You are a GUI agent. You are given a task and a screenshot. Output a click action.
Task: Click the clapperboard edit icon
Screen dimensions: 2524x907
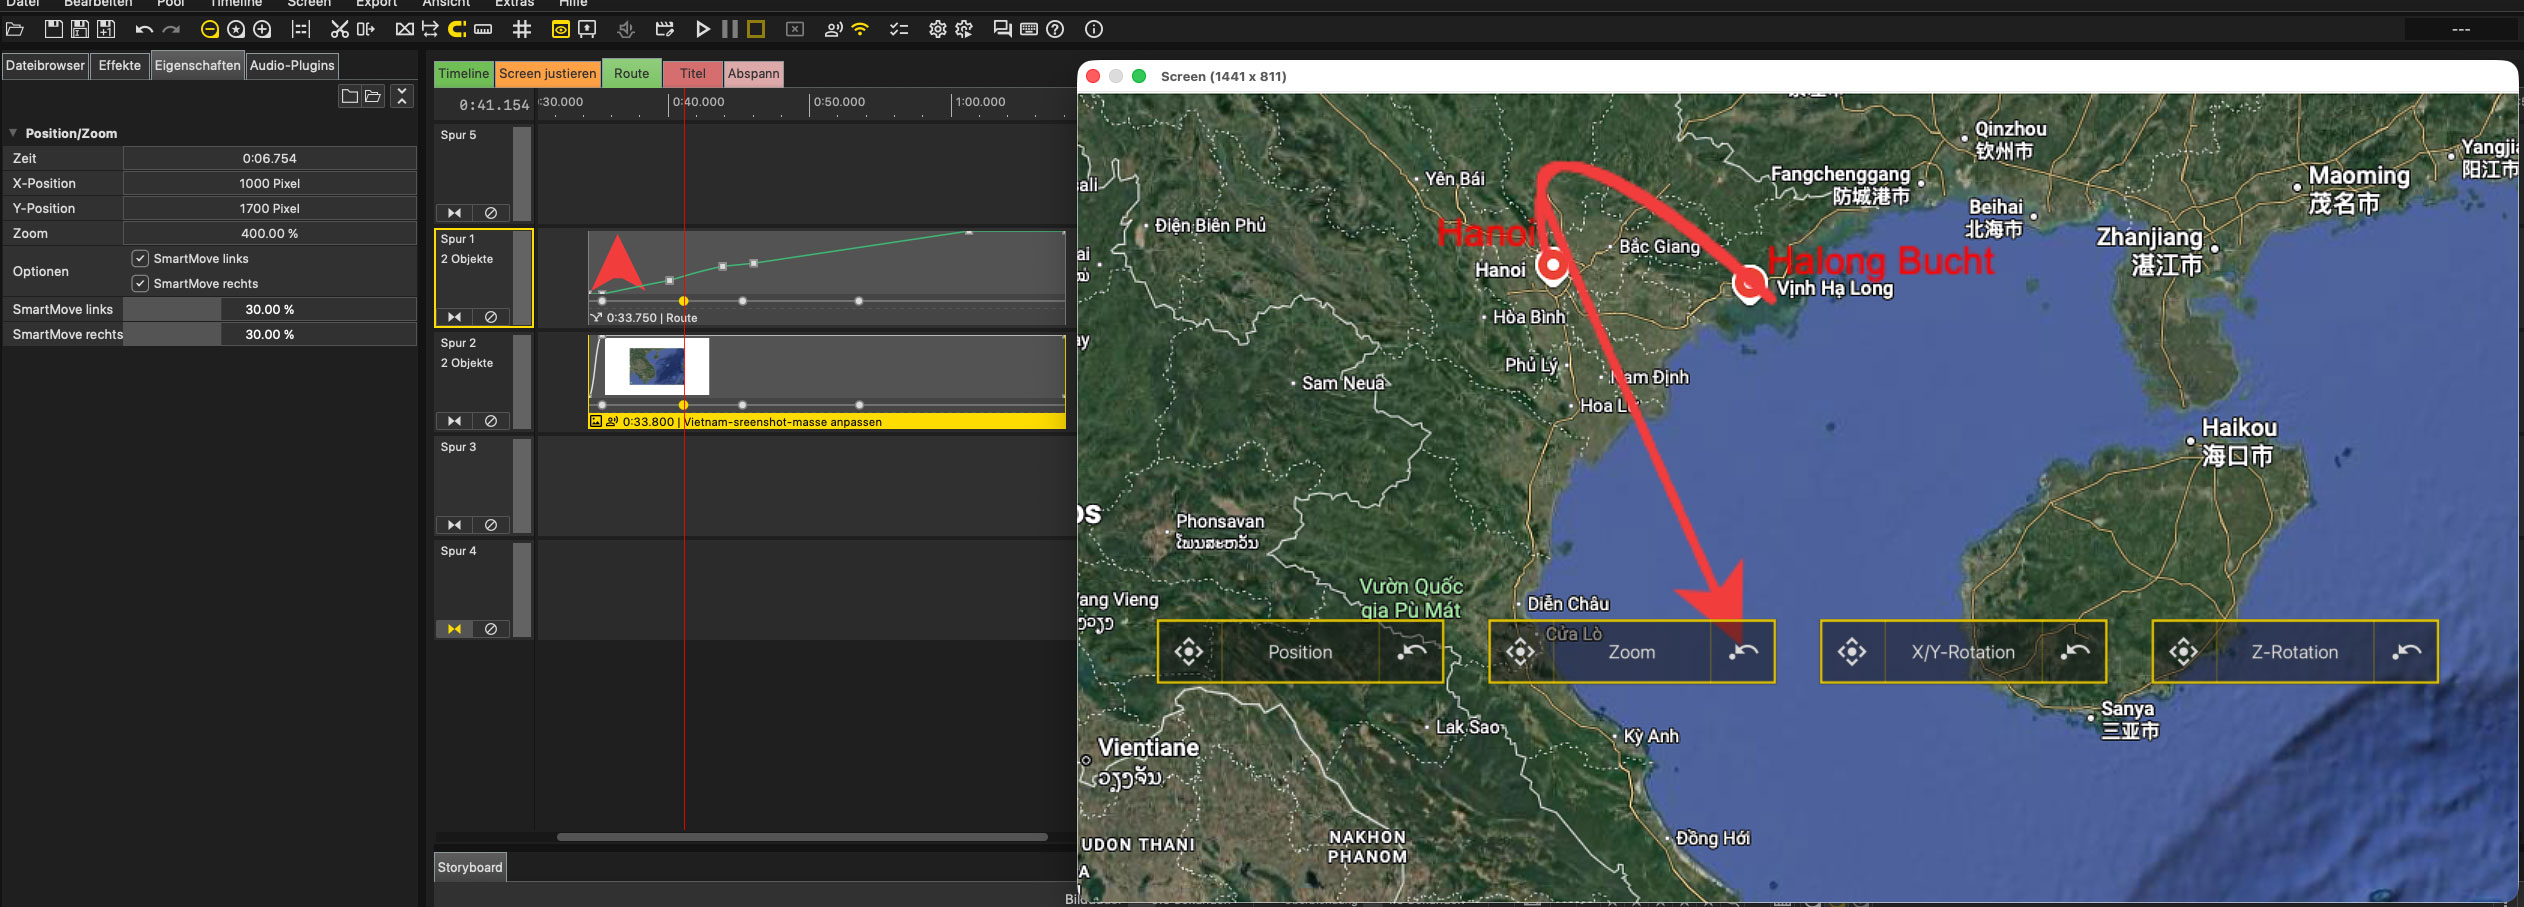[665, 29]
